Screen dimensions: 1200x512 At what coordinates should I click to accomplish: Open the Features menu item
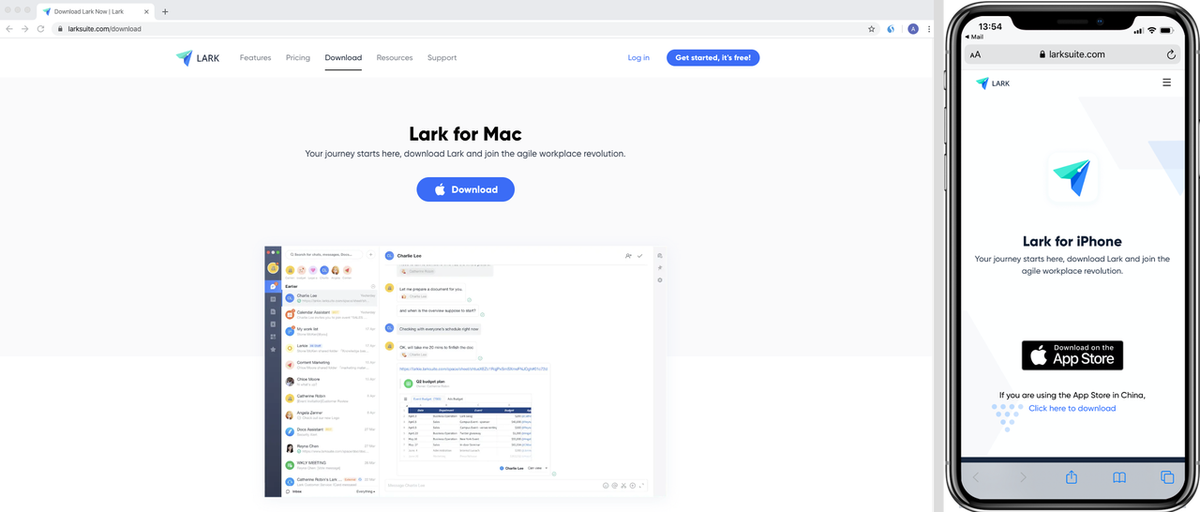[255, 58]
